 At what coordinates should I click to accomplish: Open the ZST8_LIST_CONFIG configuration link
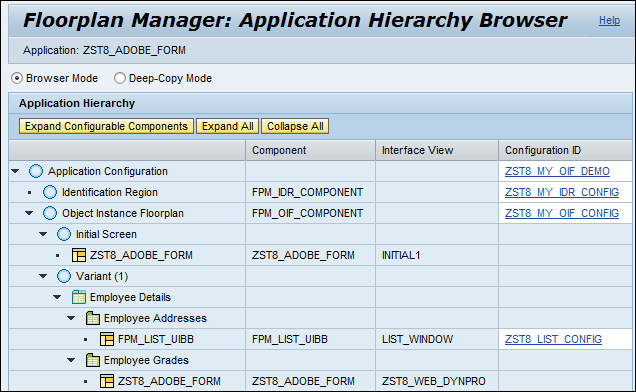click(553, 339)
